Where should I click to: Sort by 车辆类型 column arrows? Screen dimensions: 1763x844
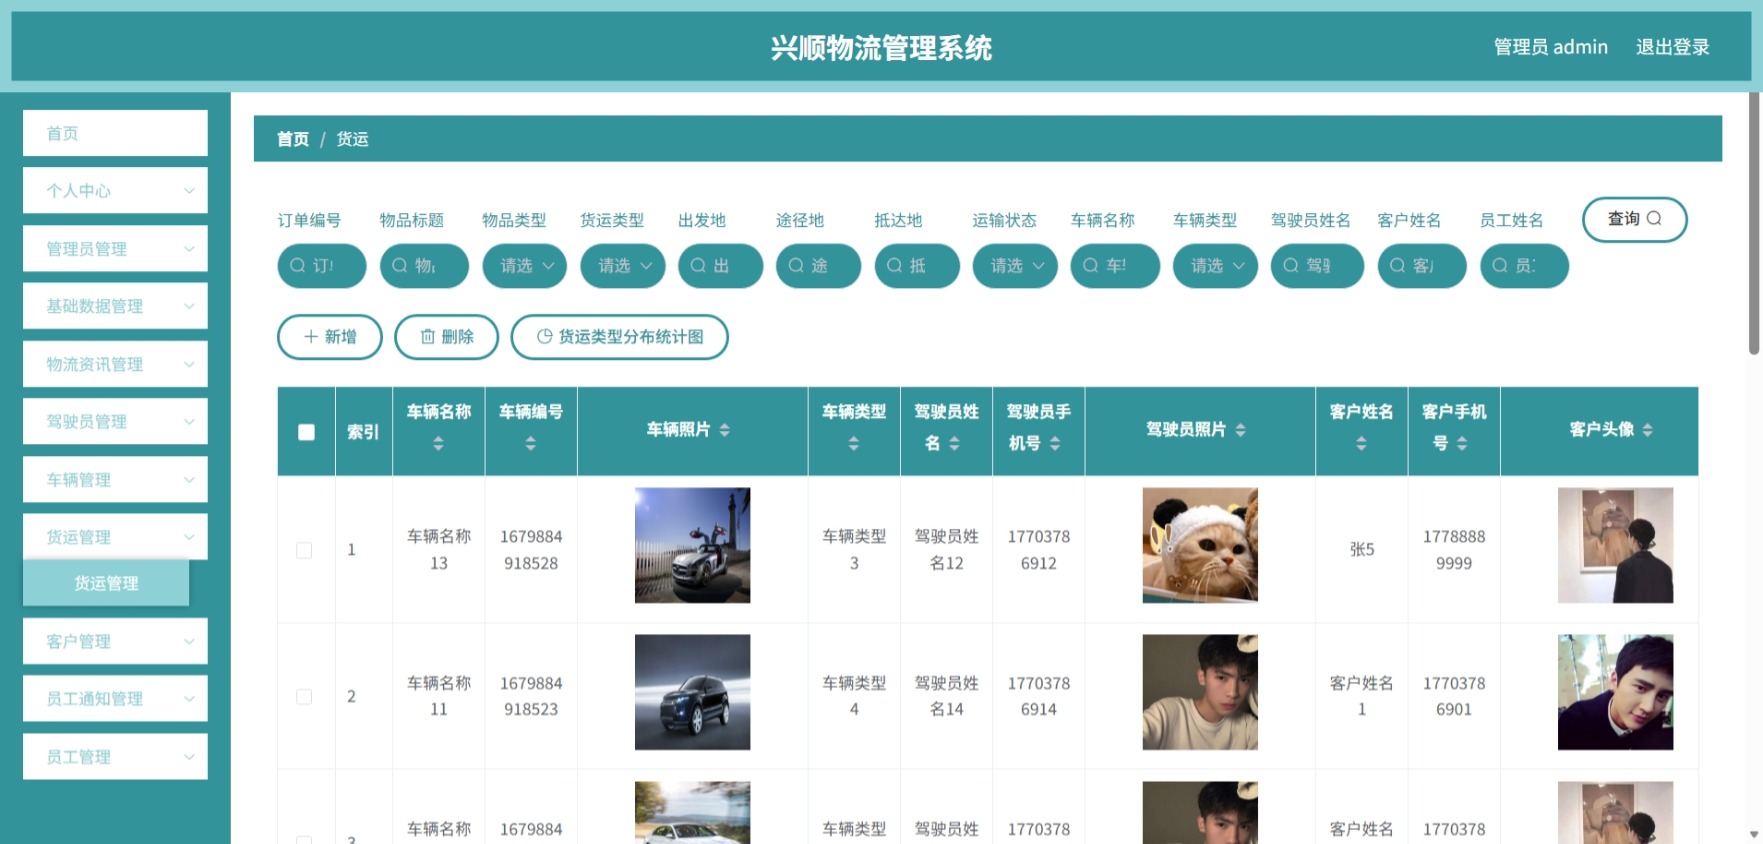tap(854, 443)
